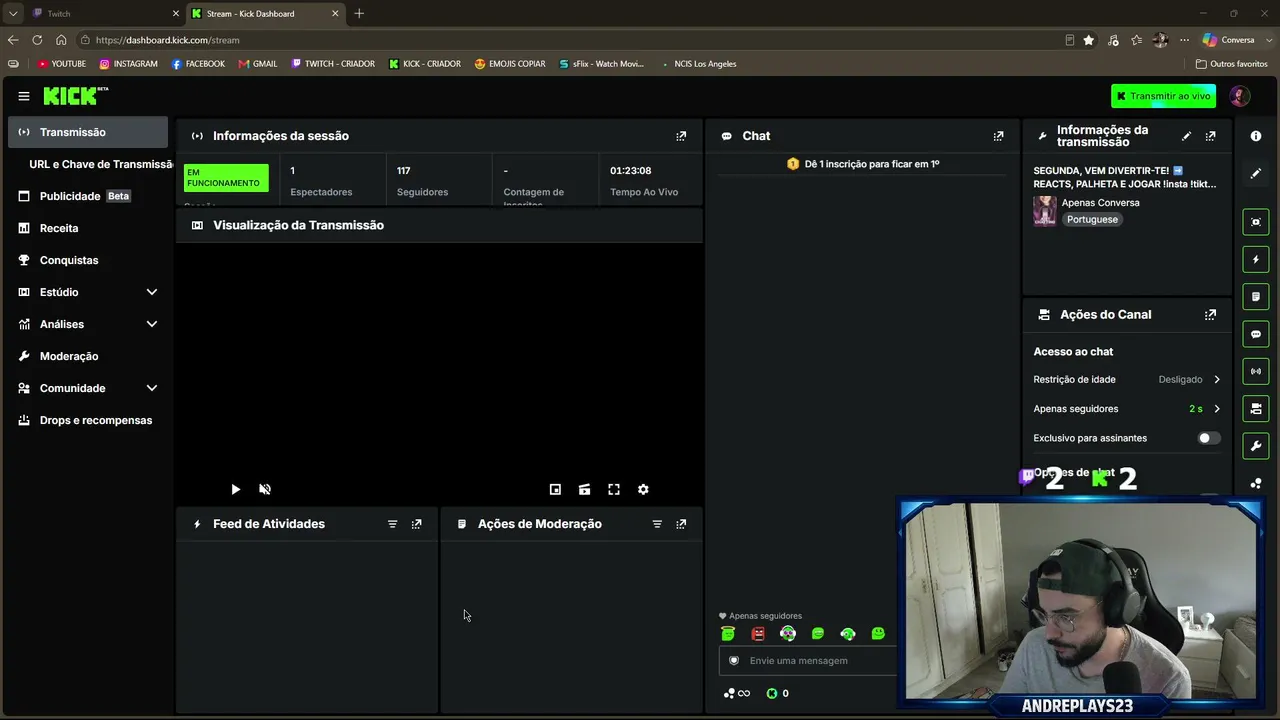Viewport: 1280px width, 720px height.
Task: Pop out the Ações do Canal panel
Action: click(x=1210, y=314)
